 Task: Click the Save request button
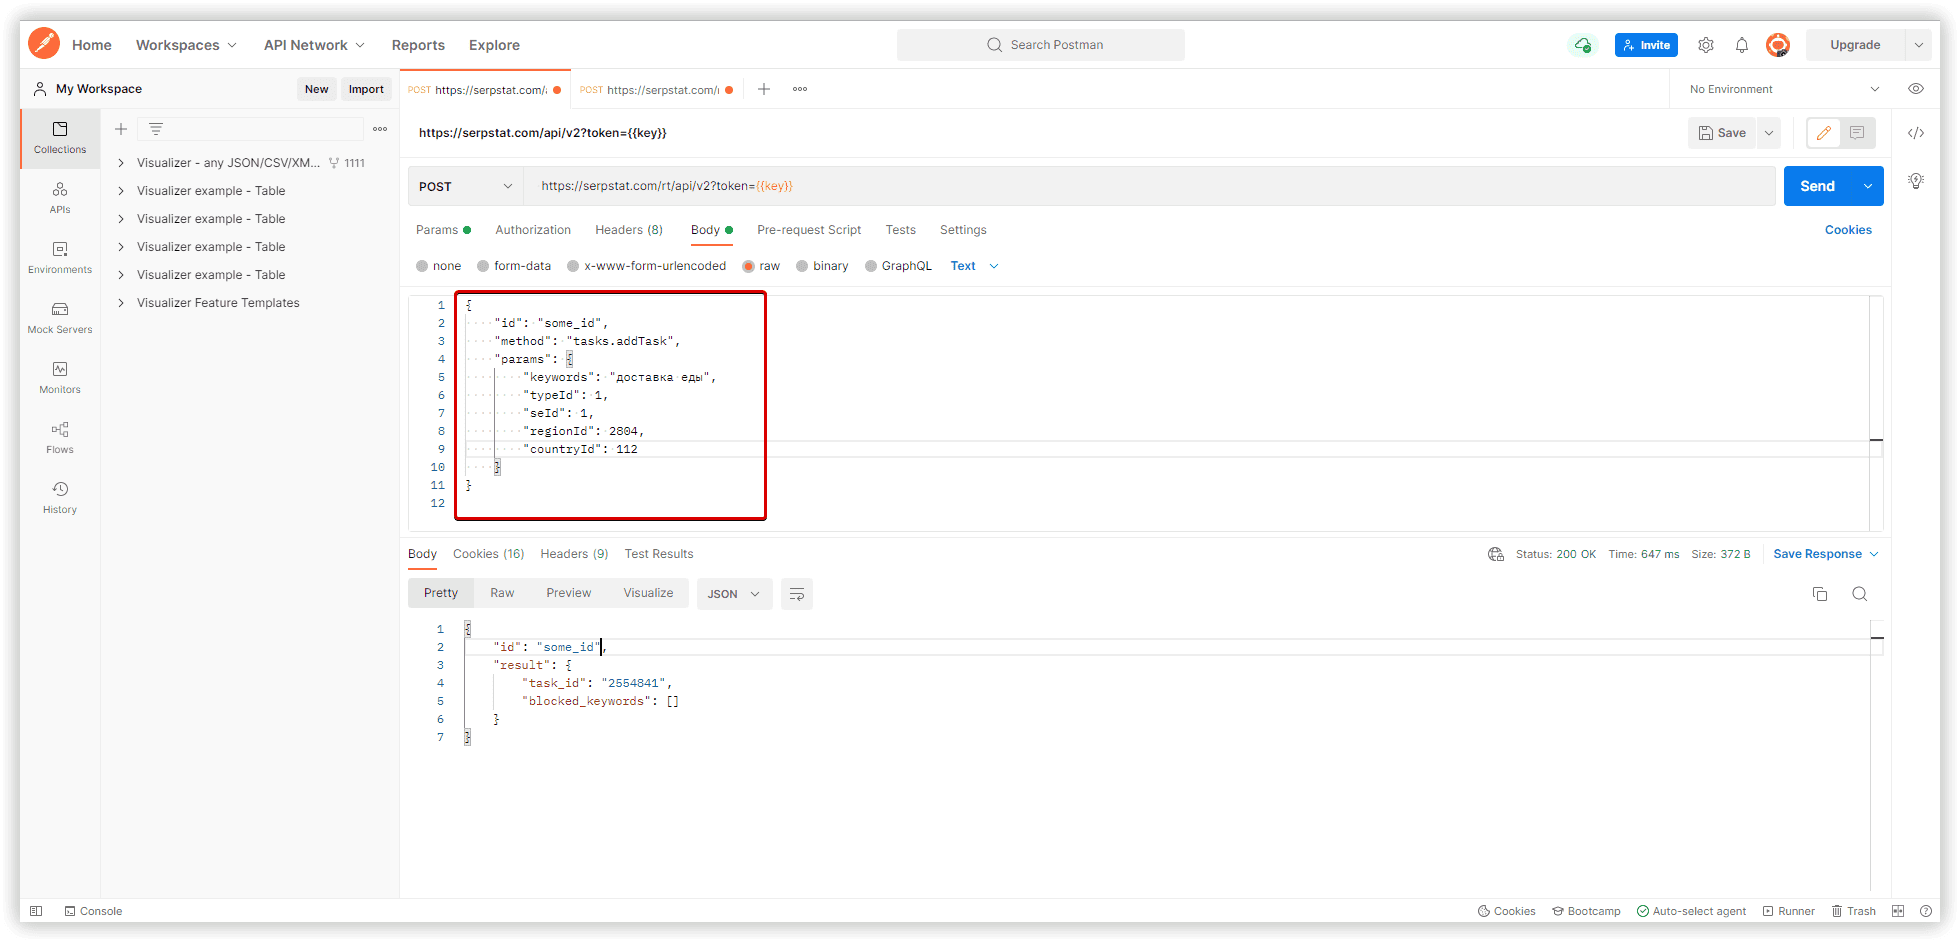tap(1722, 133)
